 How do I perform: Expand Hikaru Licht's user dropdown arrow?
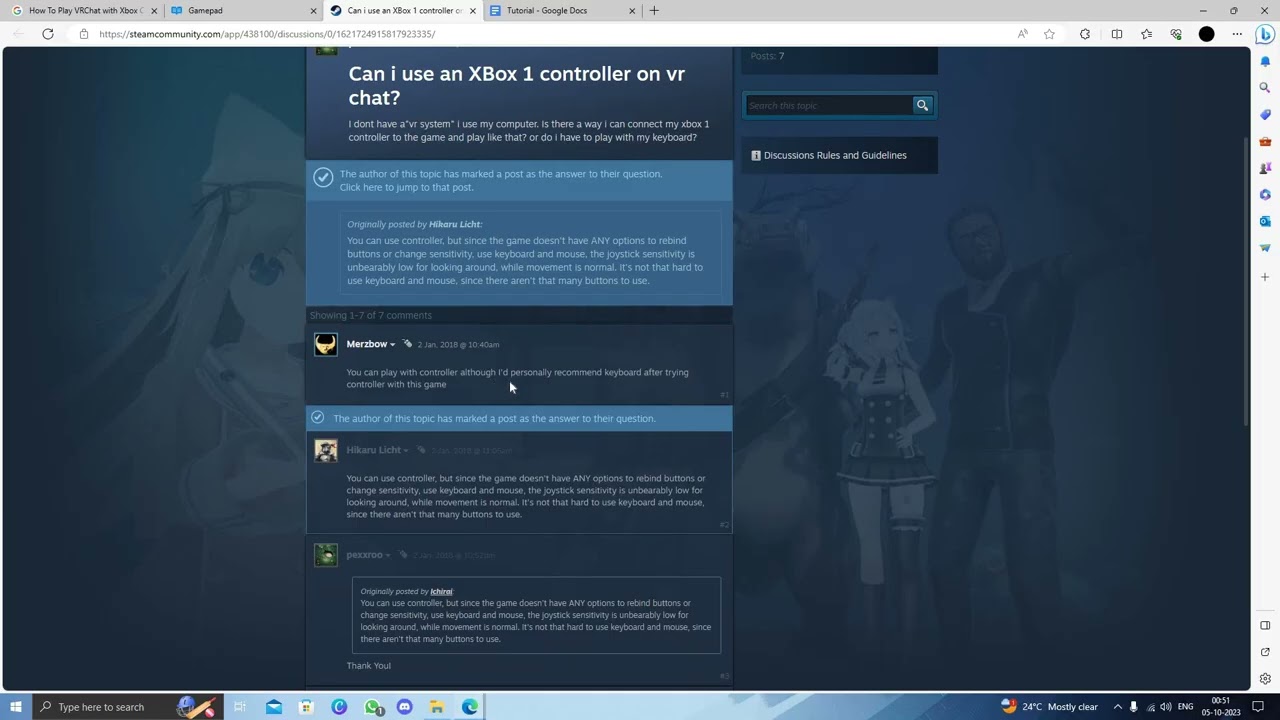click(406, 451)
